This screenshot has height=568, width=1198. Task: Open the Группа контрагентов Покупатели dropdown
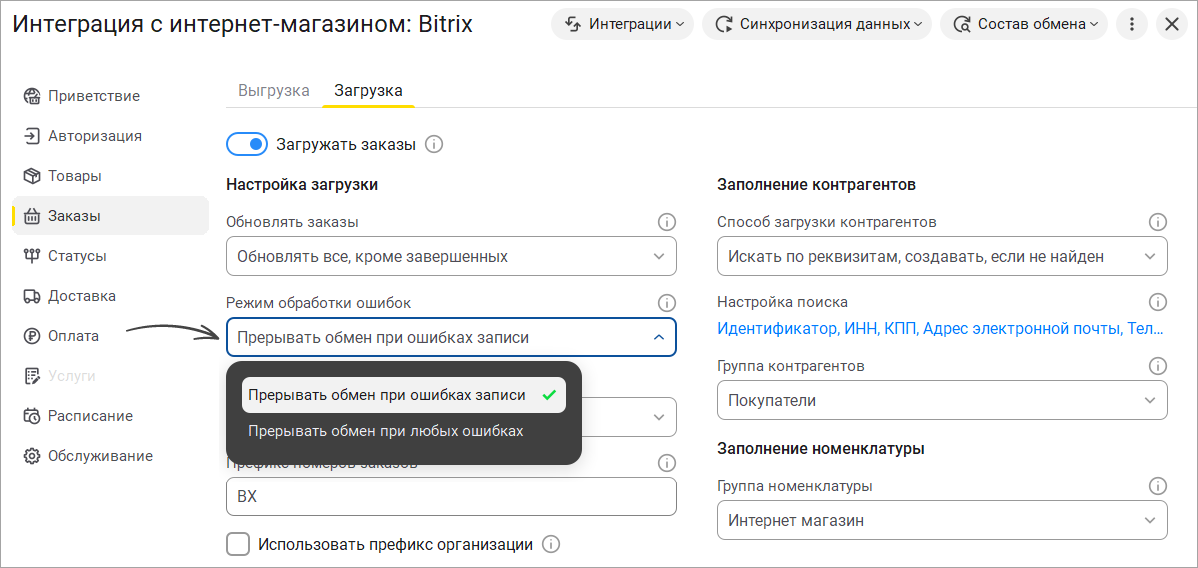click(942, 400)
